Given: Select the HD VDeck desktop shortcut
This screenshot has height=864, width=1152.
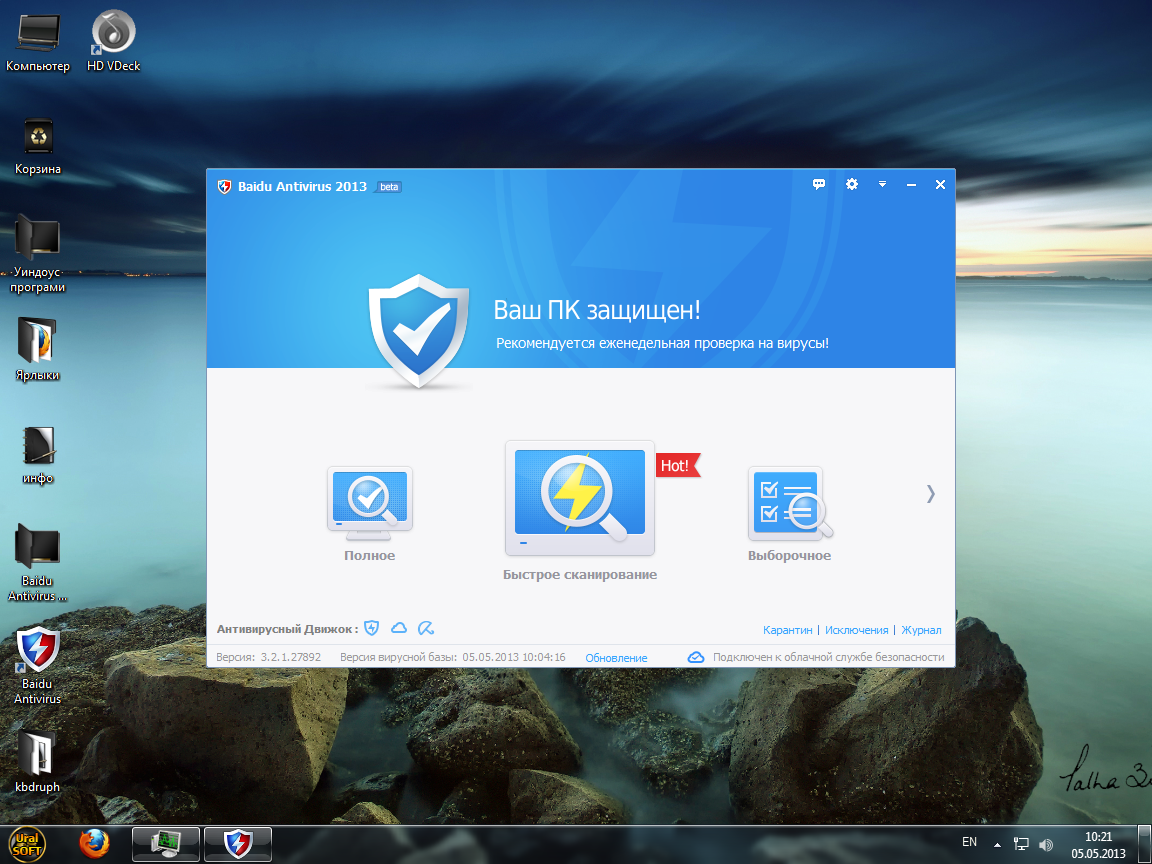Looking at the screenshot, I should (x=113, y=41).
